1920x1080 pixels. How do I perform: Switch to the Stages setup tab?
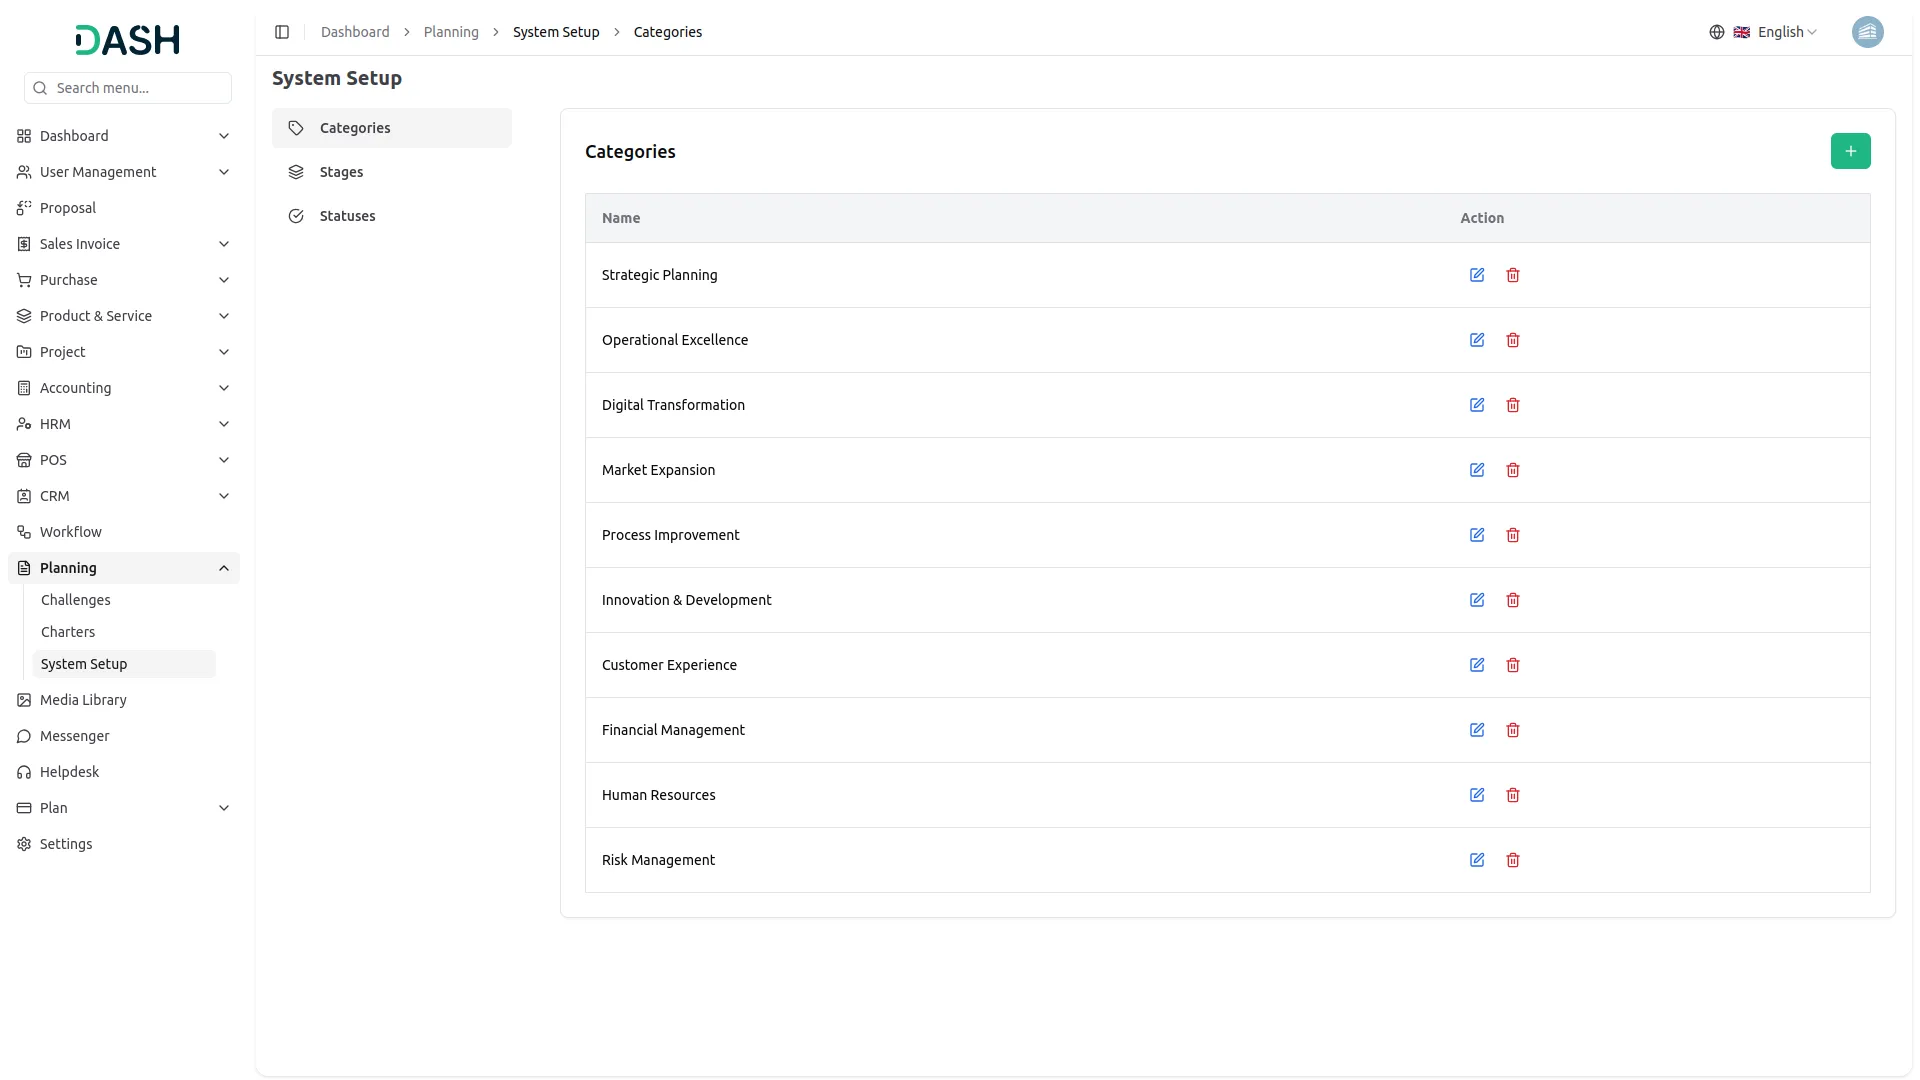point(341,172)
